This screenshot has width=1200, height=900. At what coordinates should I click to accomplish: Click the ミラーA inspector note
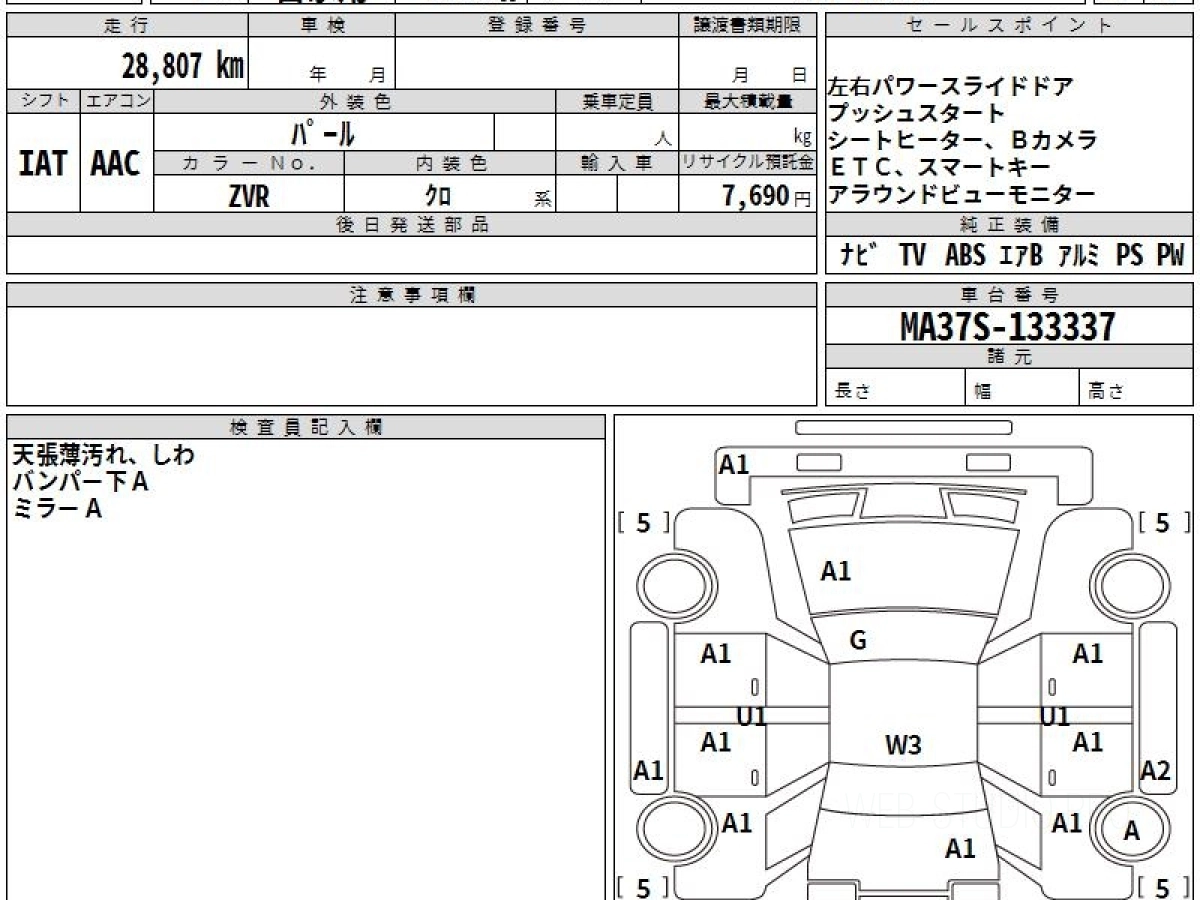pyautogui.click(x=57, y=509)
